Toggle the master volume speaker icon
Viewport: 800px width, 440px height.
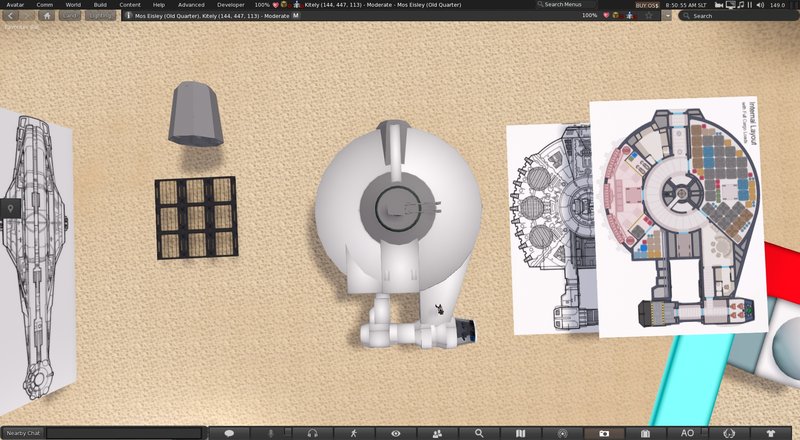pyautogui.click(x=760, y=5)
